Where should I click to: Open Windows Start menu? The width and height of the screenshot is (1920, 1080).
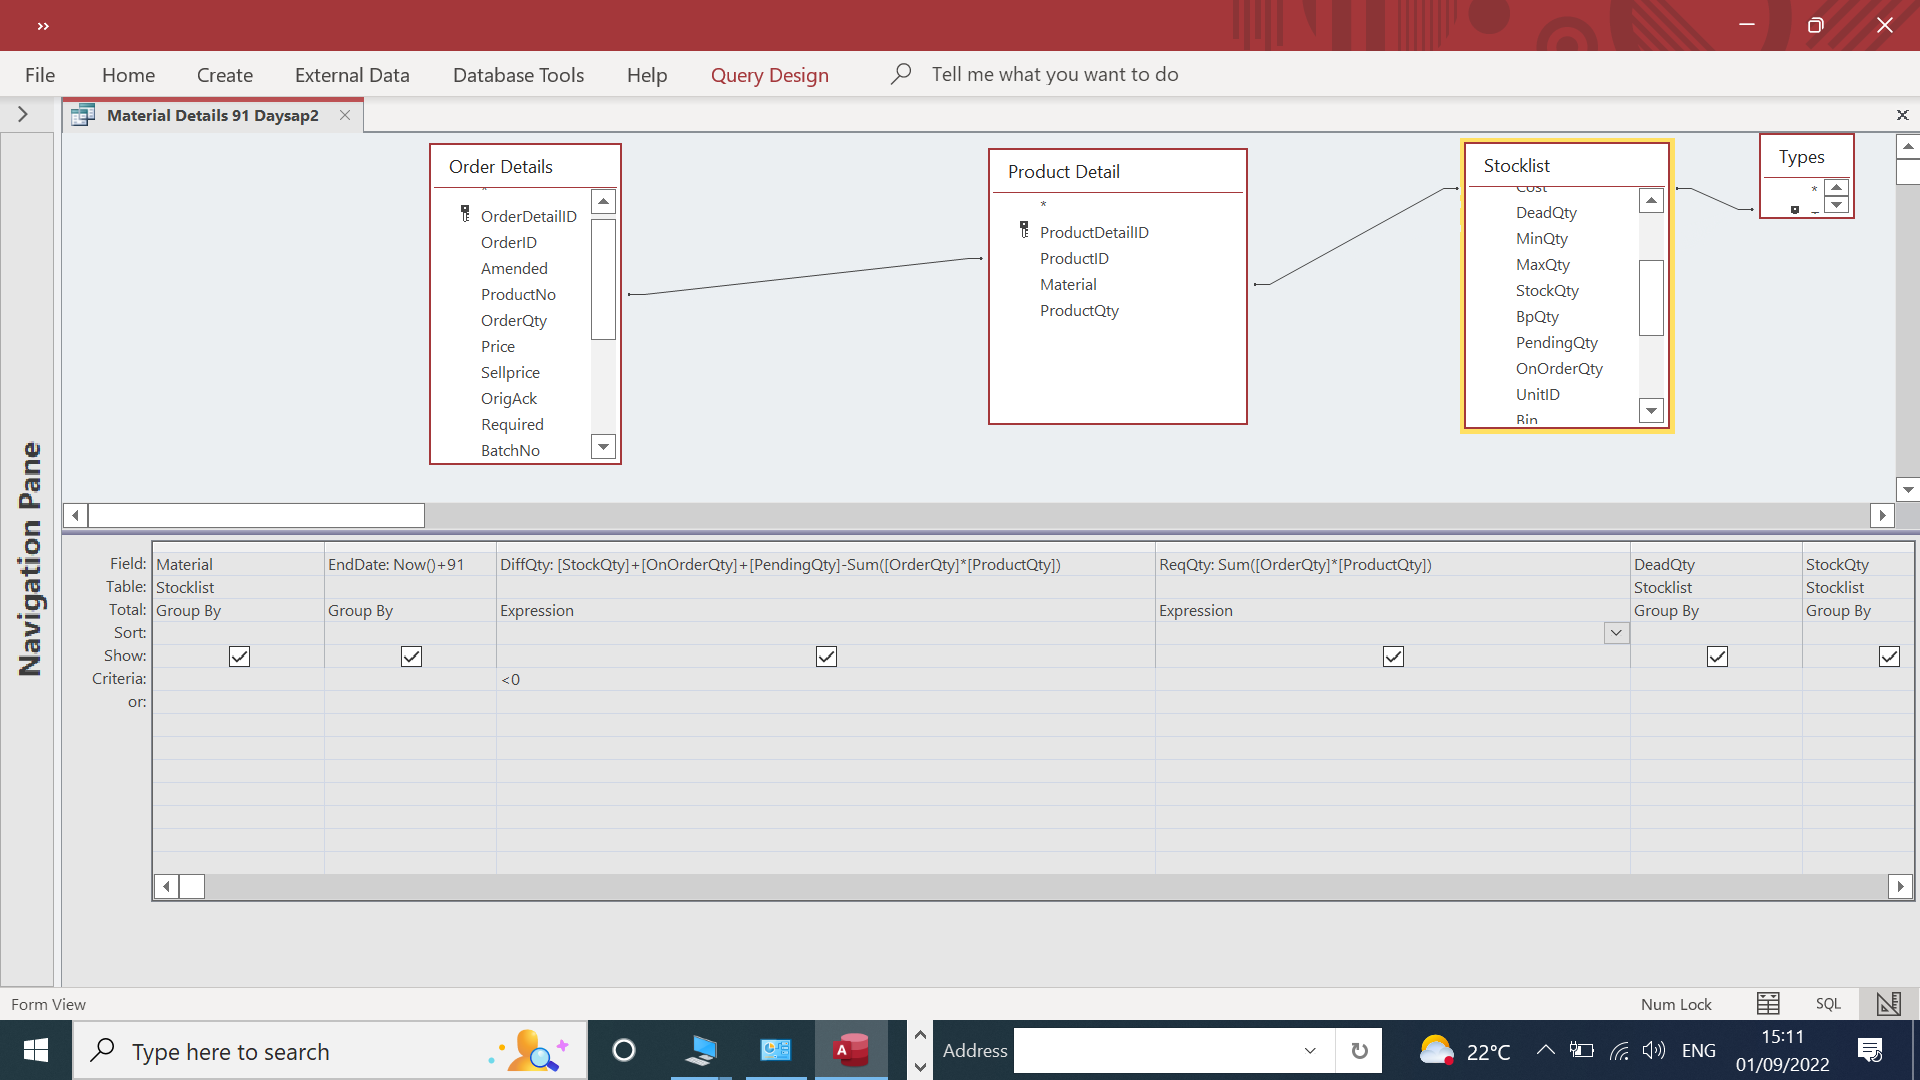(36, 1050)
